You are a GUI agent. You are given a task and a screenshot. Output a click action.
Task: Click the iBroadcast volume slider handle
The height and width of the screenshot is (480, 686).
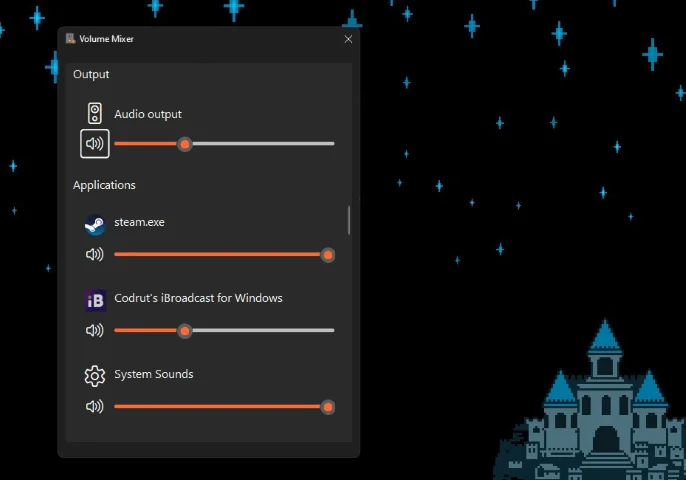pyautogui.click(x=184, y=330)
